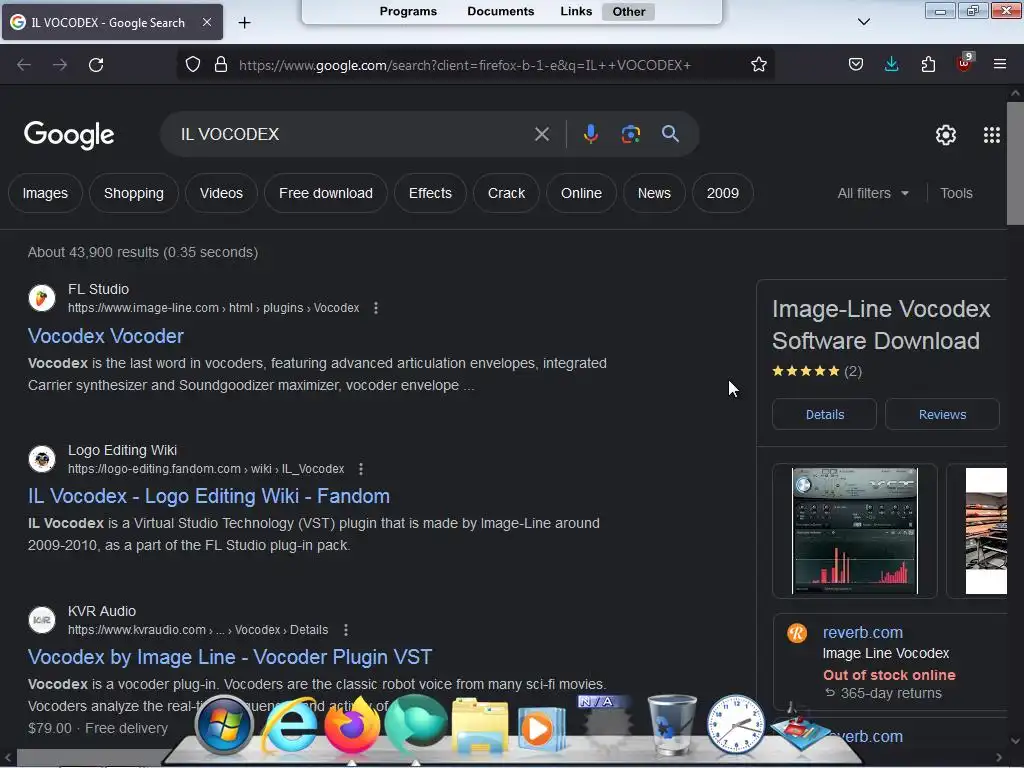1024x768 pixels.
Task: Open uBlock Origin extension icon
Action: 964,63
